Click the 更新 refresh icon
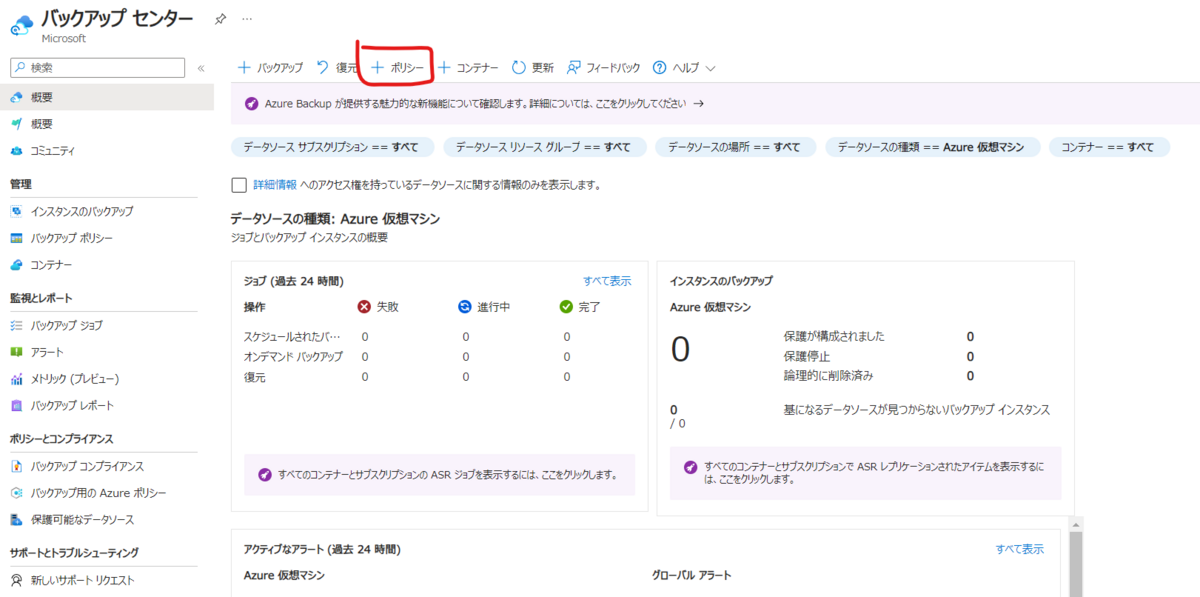Viewport: 1200px width, 597px height. pos(519,68)
